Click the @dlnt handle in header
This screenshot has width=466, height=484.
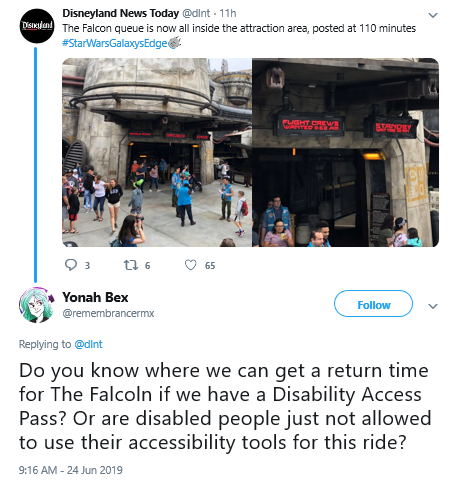[196, 13]
